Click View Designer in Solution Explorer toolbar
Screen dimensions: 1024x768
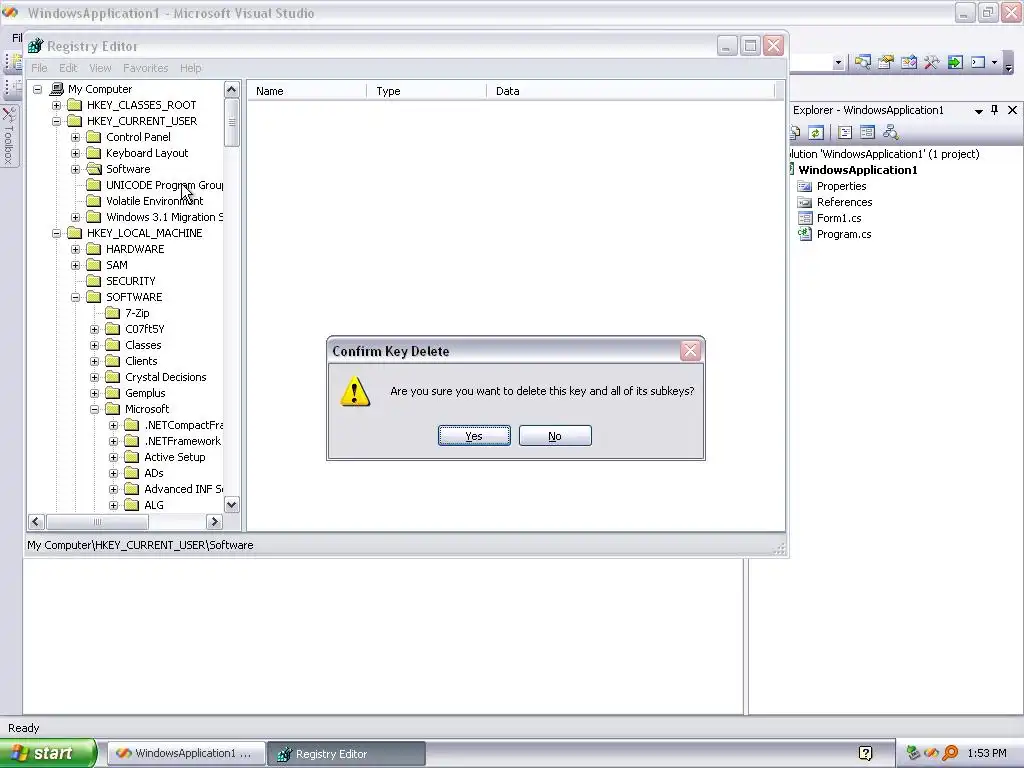(x=867, y=133)
